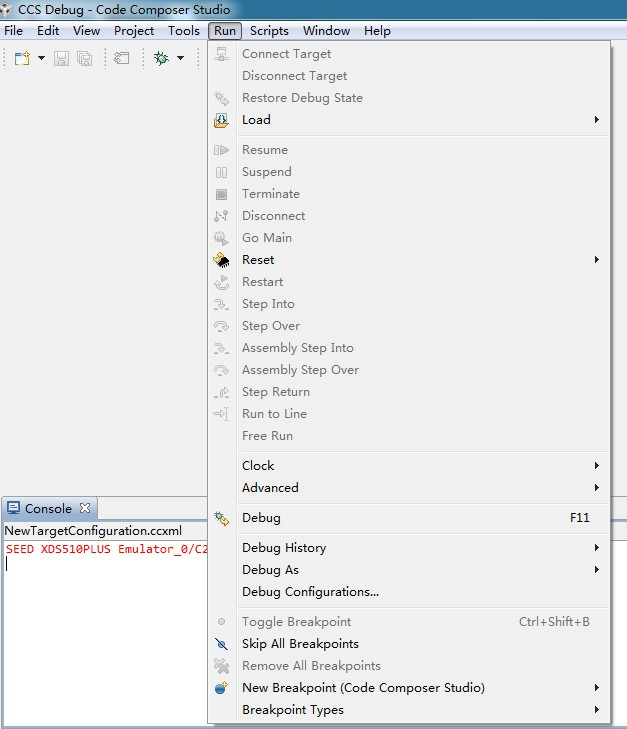Expand the Advanced submenu arrow
Screen dimensions: 627x729
tap(597, 487)
